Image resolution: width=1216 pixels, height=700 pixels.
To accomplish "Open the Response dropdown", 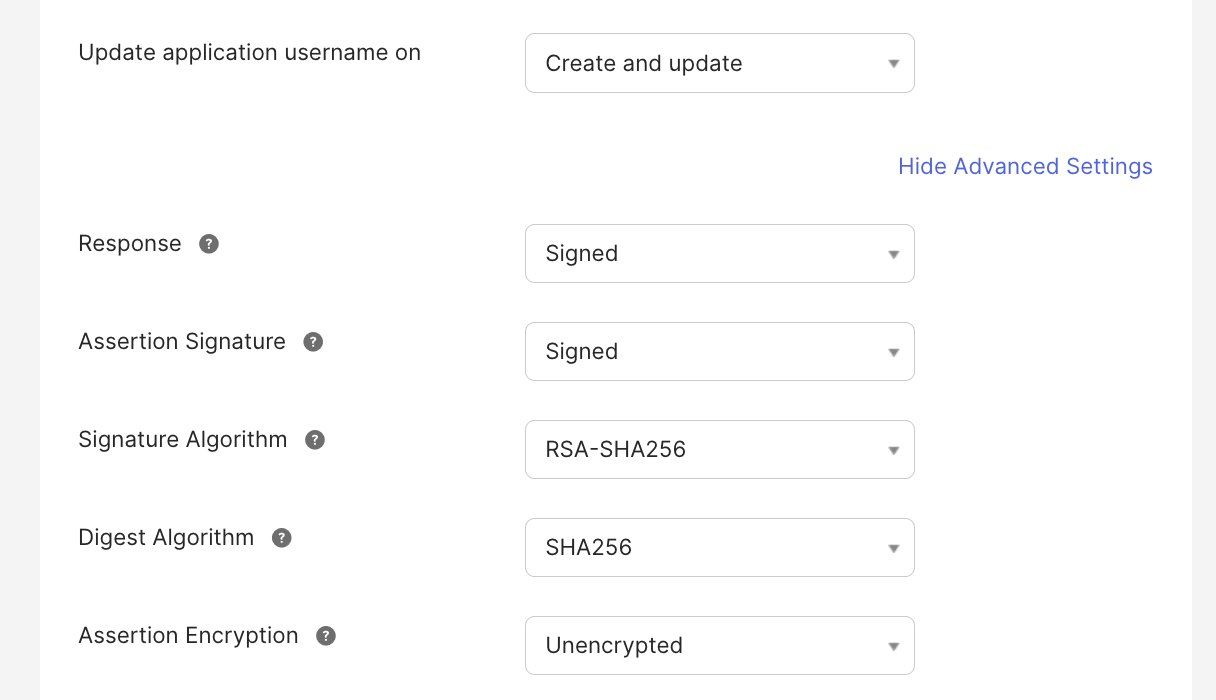I will 719,253.
